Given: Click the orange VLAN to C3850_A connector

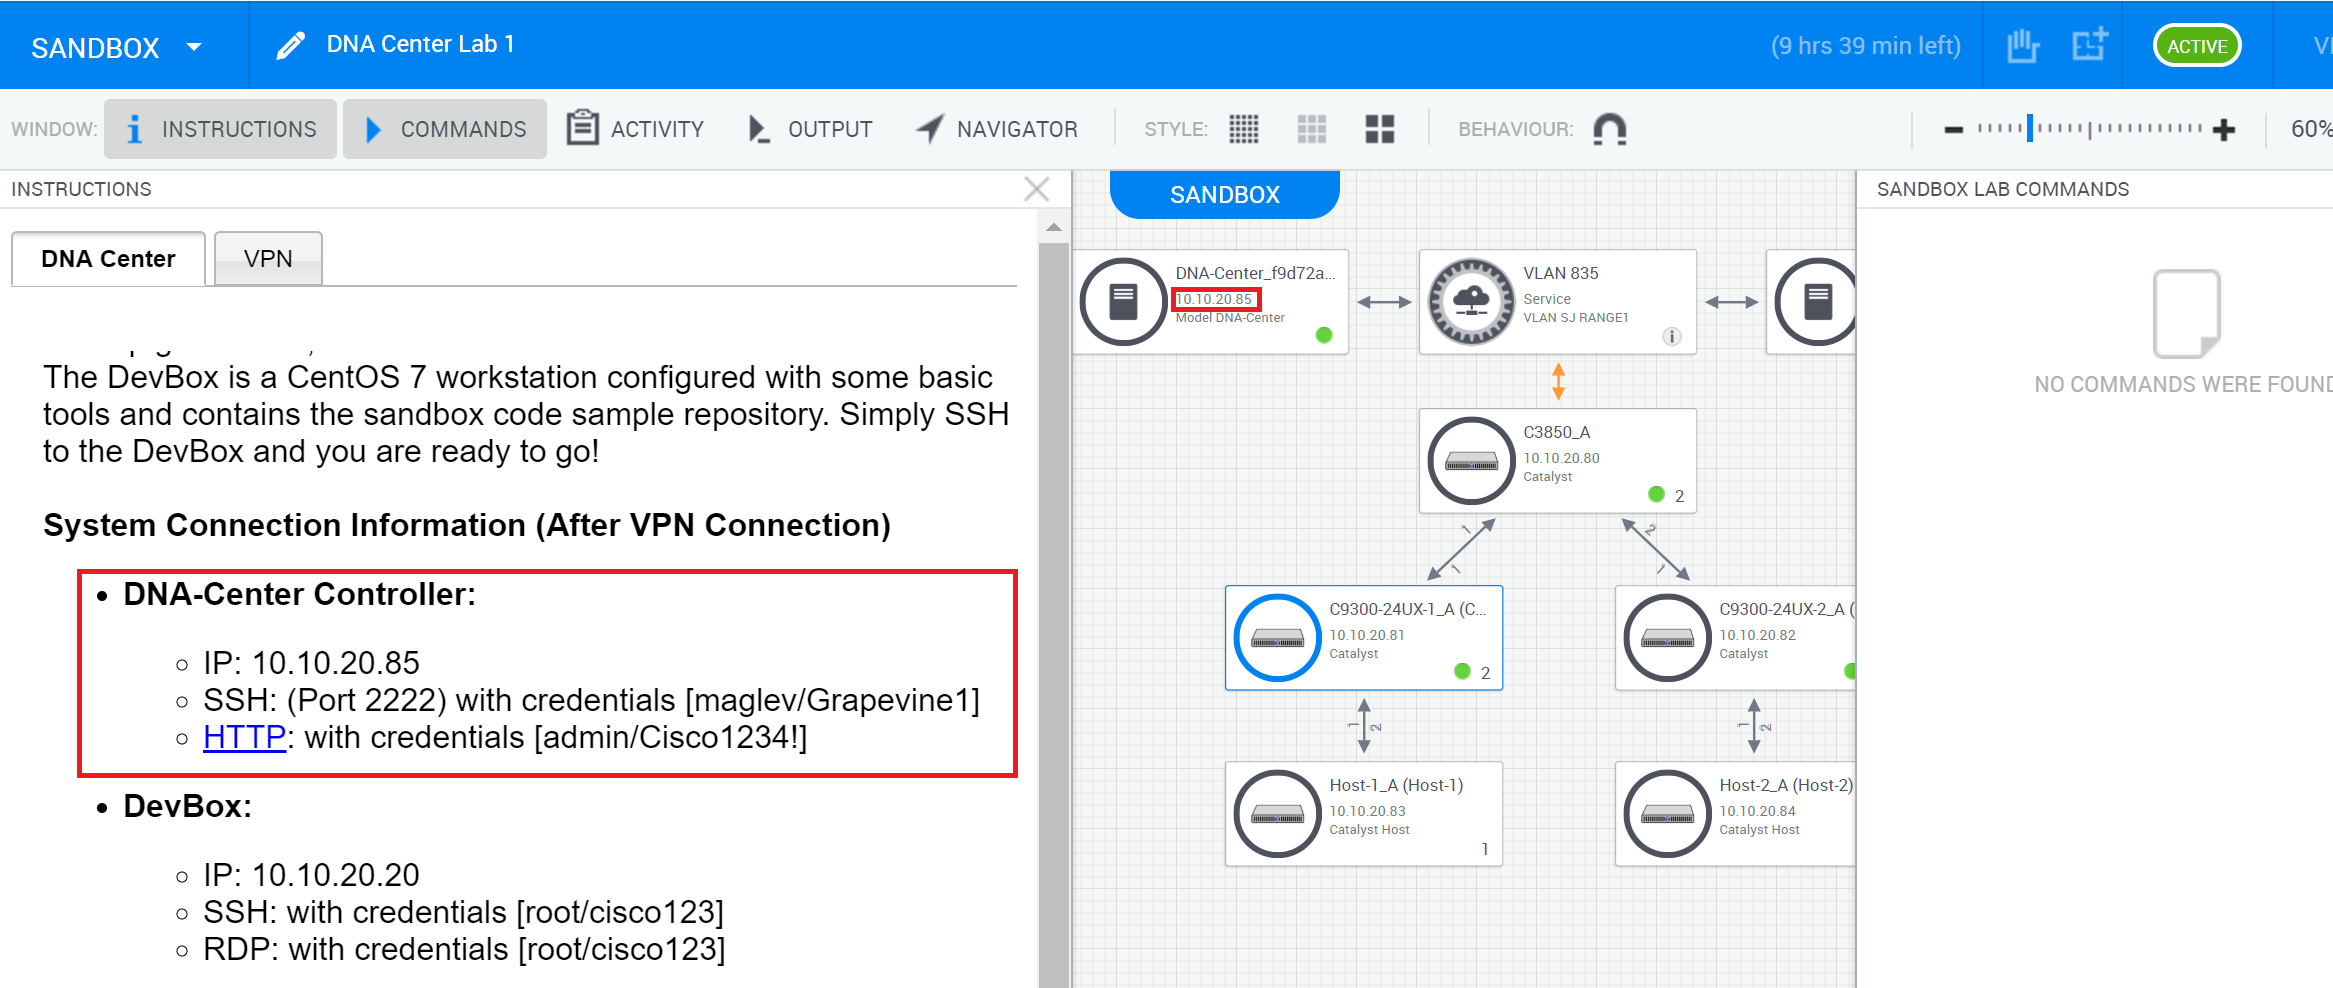Looking at the screenshot, I should tap(1558, 381).
